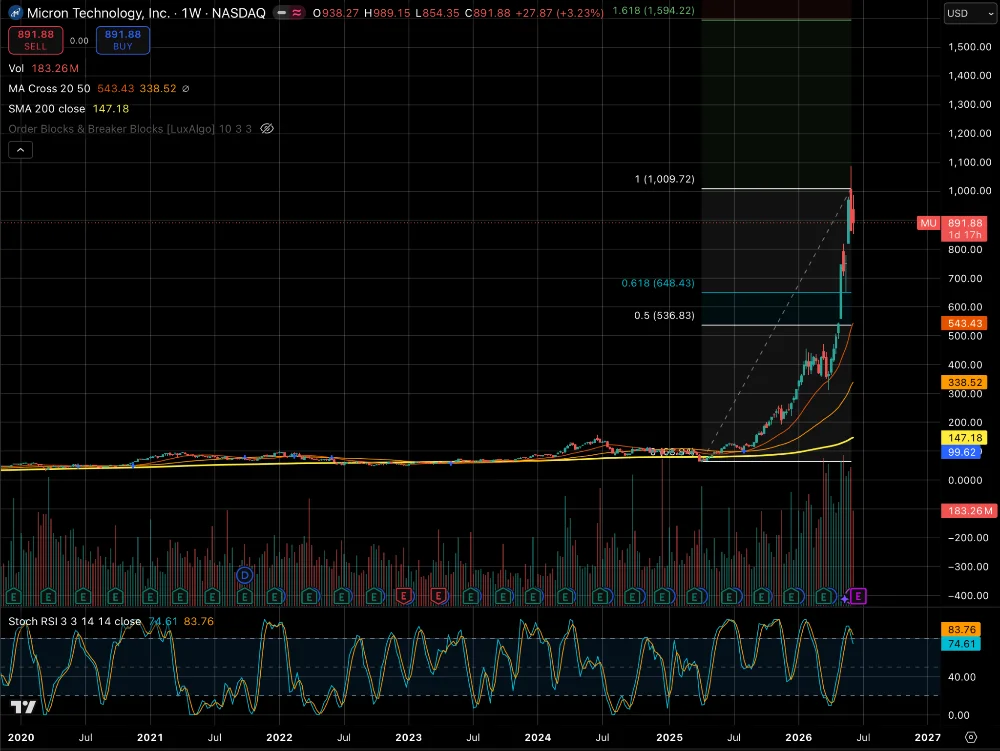Click the 183.26M volume legend value

pos(55,68)
